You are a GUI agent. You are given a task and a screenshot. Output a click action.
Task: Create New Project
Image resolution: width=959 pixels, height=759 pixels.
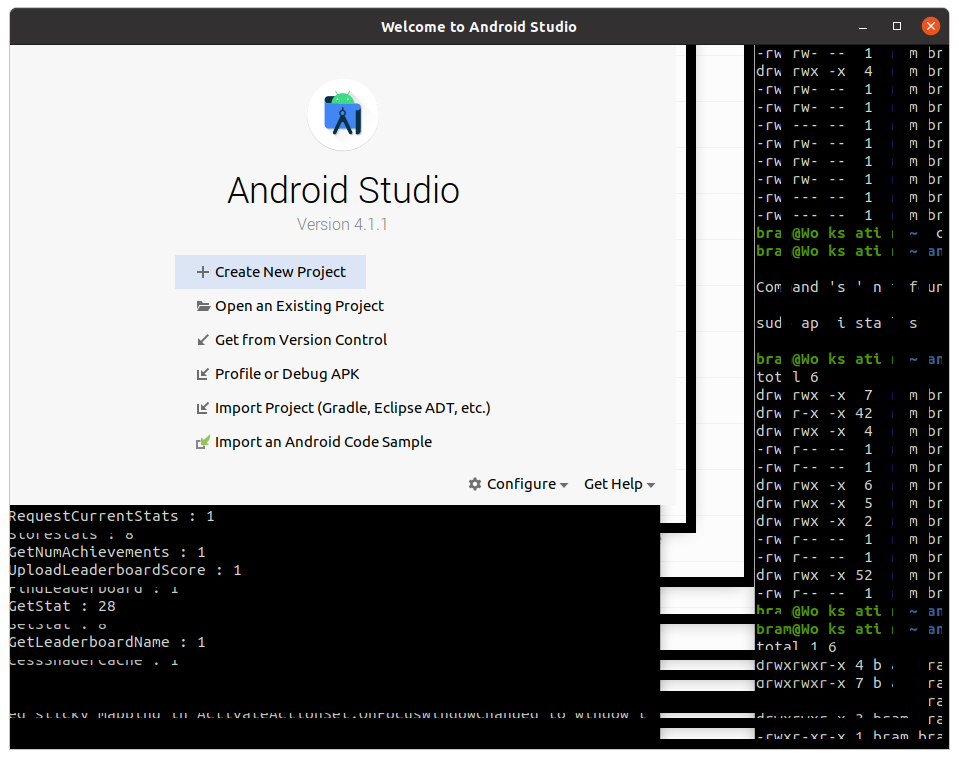click(x=270, y=272)
